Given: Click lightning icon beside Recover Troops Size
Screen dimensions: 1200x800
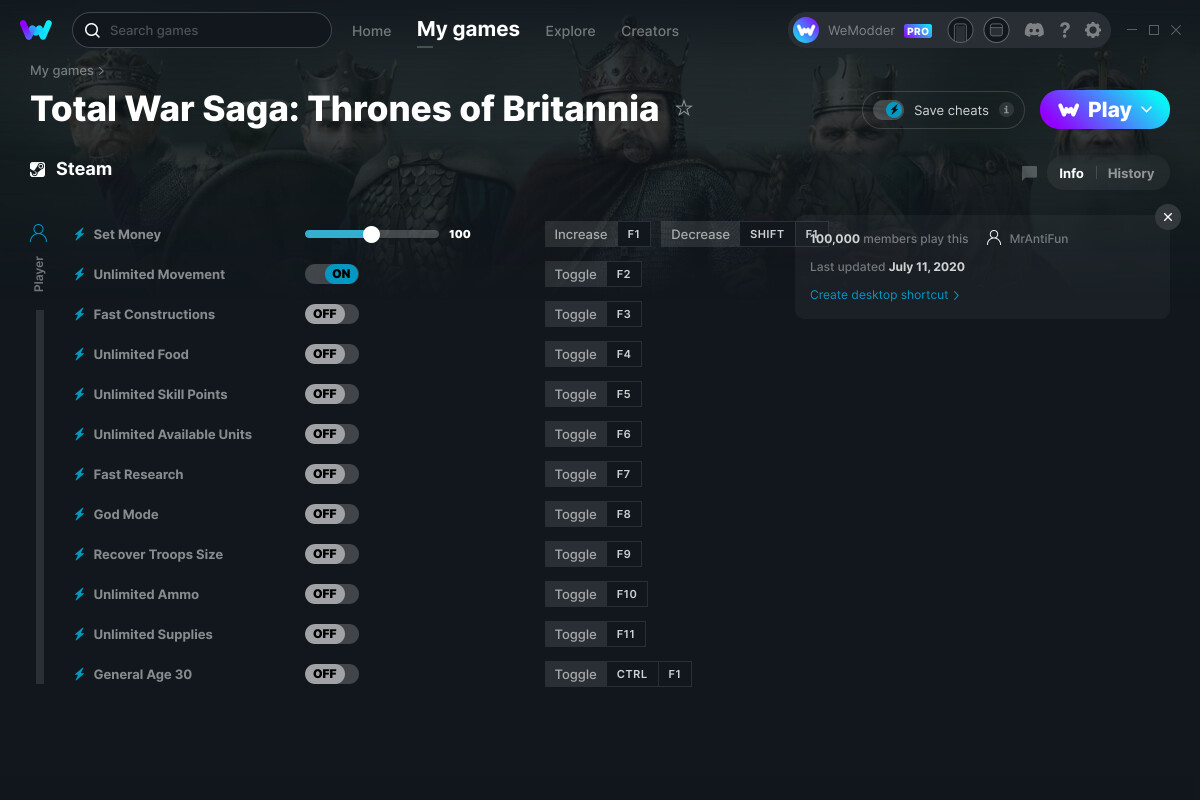Looking at the screenshot, I should coord(80,554).
